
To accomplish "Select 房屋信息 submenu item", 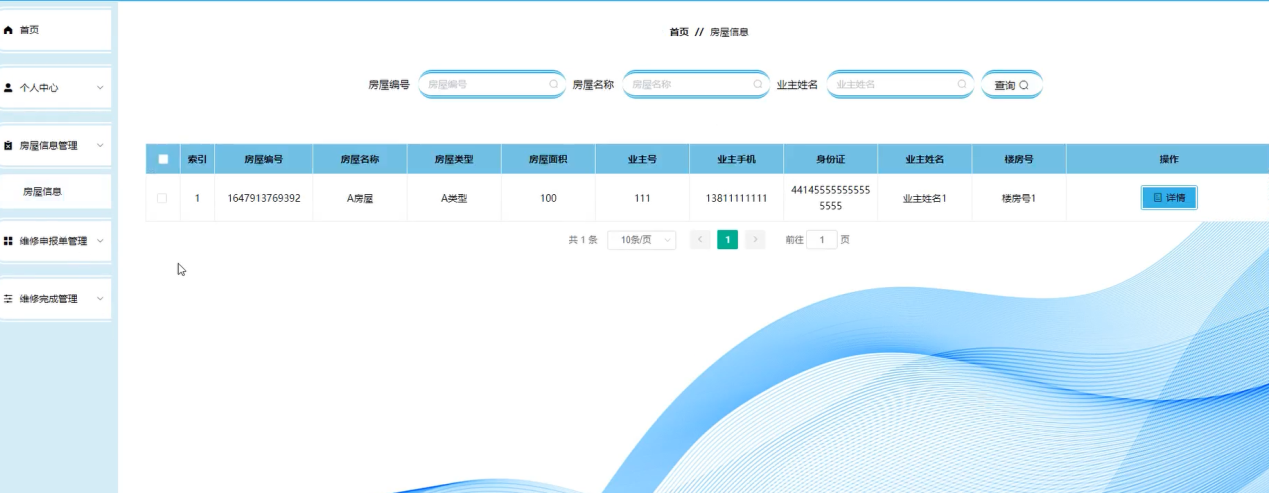I will pos(55,191).
